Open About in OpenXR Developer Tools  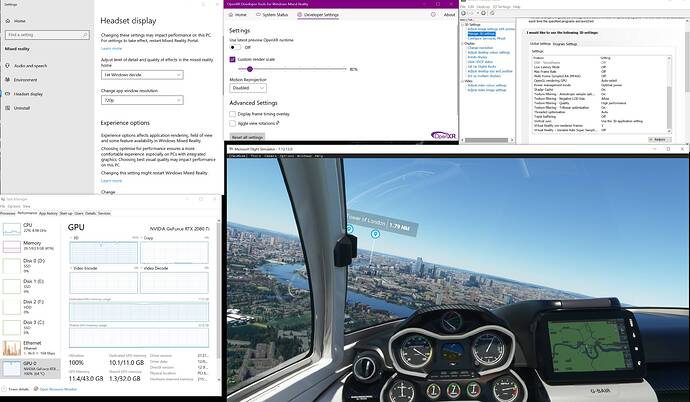coord(449,15)
